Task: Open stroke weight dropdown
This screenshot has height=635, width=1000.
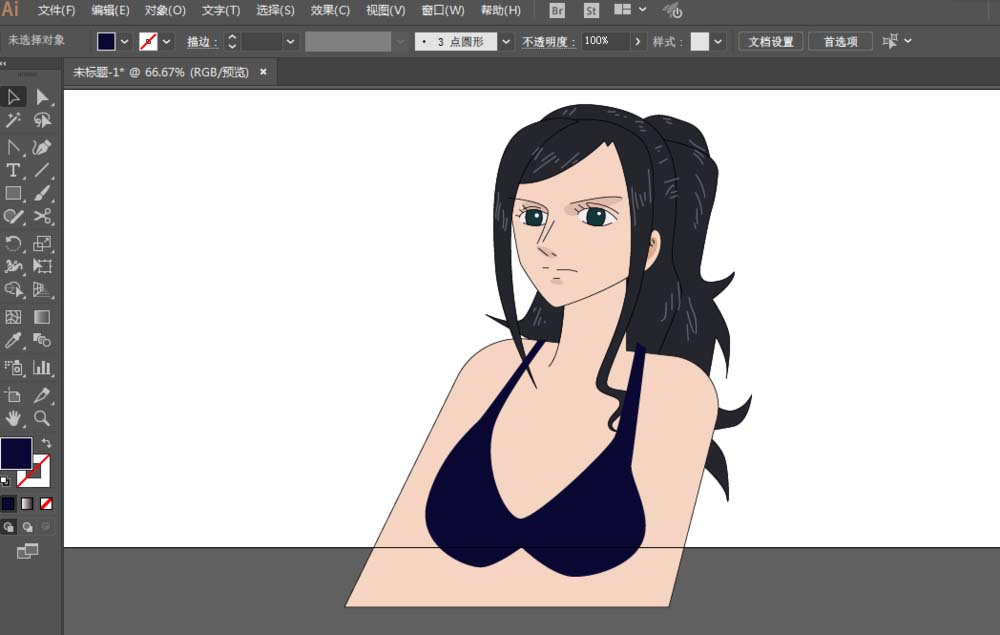Action: 291,41
